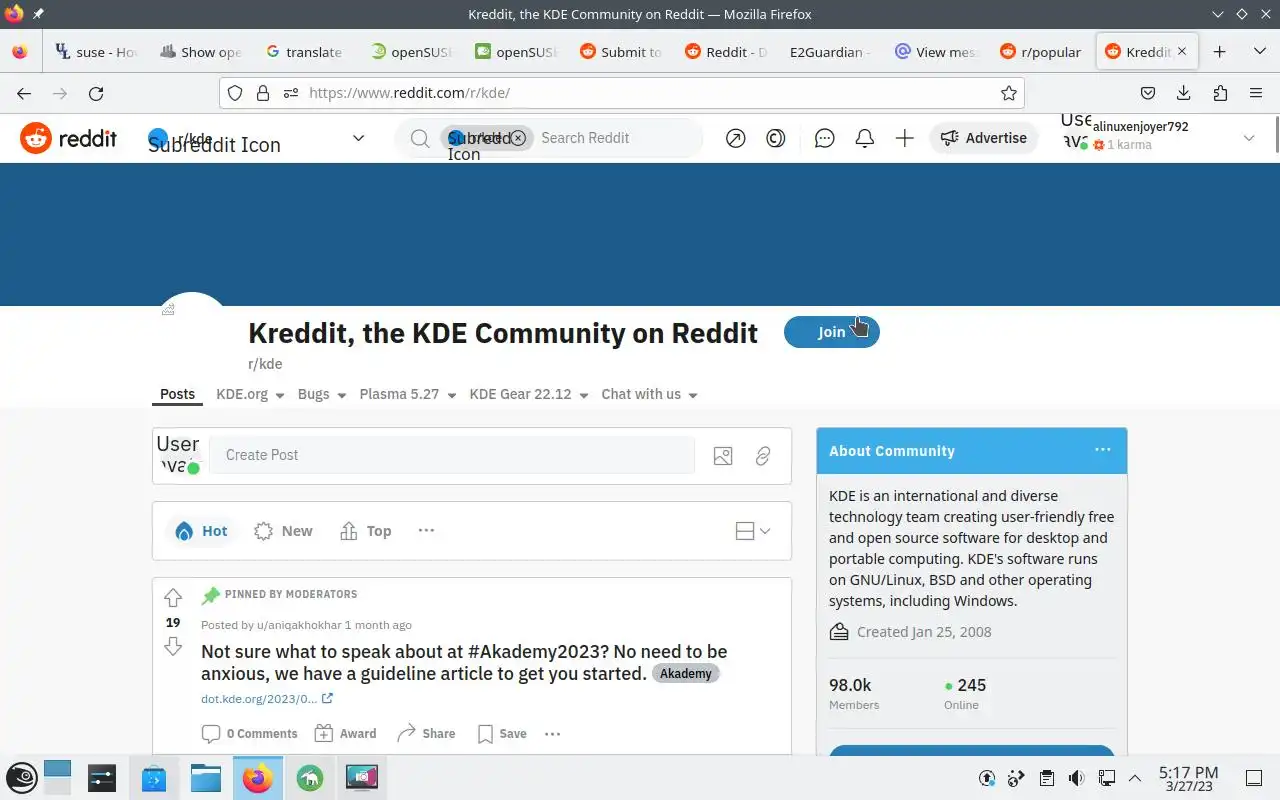Image resolution: width=1280 pixels, height=800 pixels.
Task: Open the notifications bell
Action: coord(865,139)
